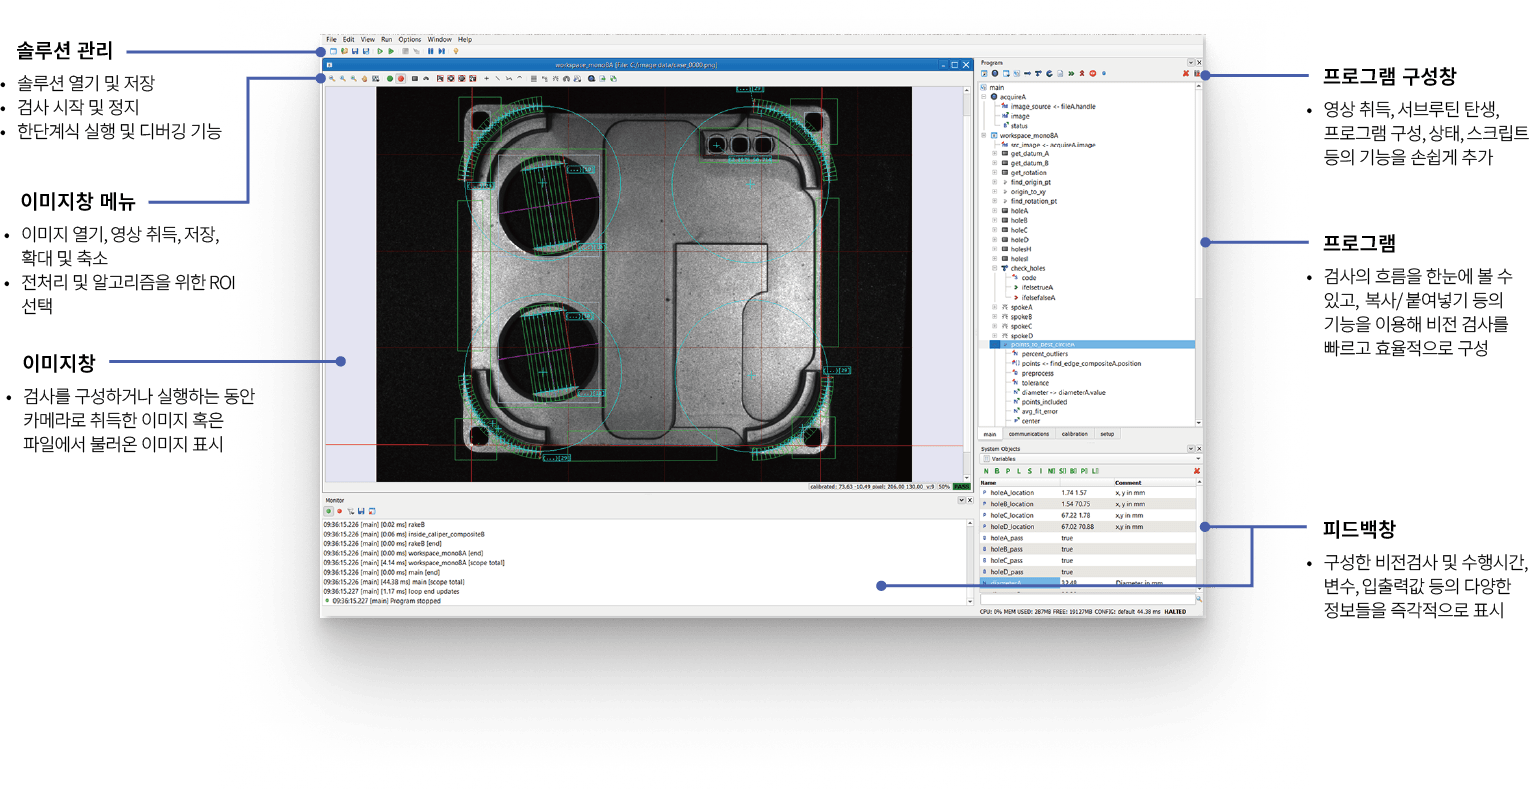Screen dimensions: 1540x789
Task: Open the Run menu
Action: click(x=386, y=40)
